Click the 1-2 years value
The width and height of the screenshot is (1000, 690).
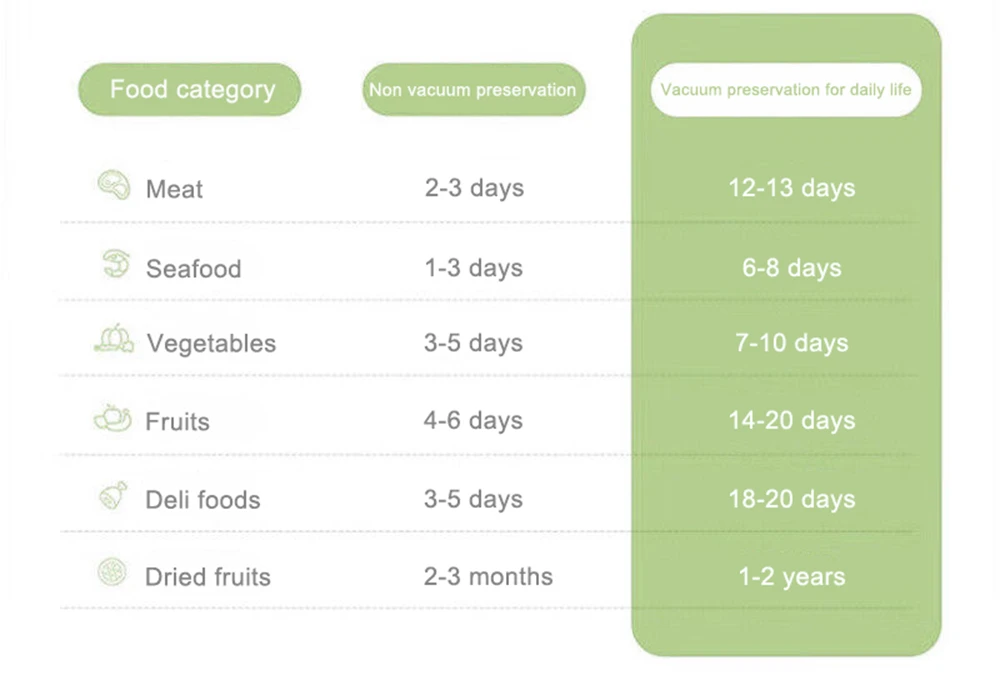coord(791,576)
